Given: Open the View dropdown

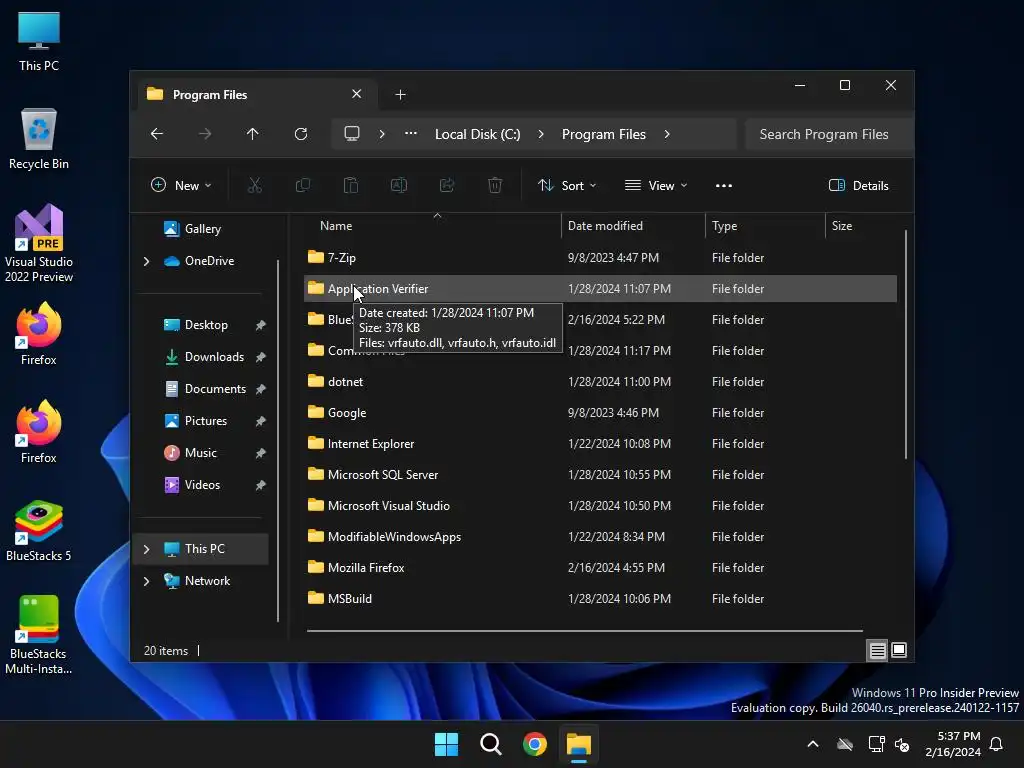Looking at the screenshot, I should pyautogui.click(x=656, y=185).
